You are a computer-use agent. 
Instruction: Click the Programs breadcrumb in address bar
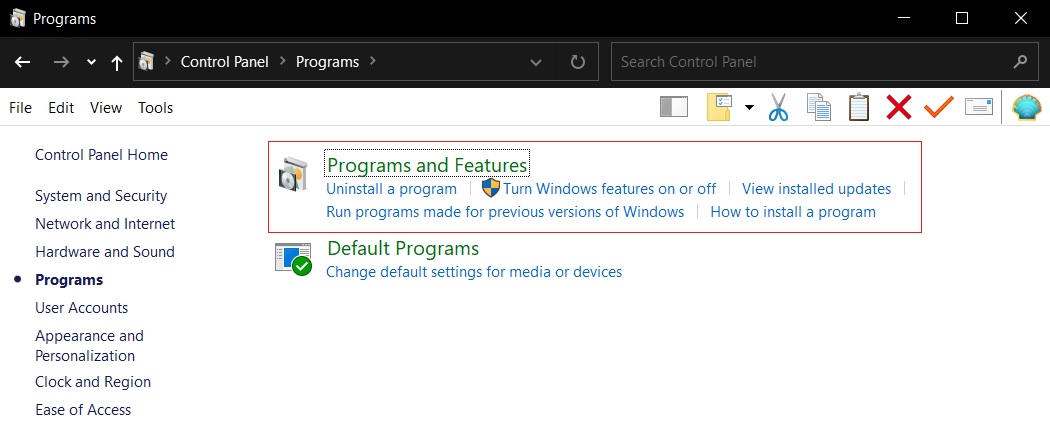[x=327, y=62]
